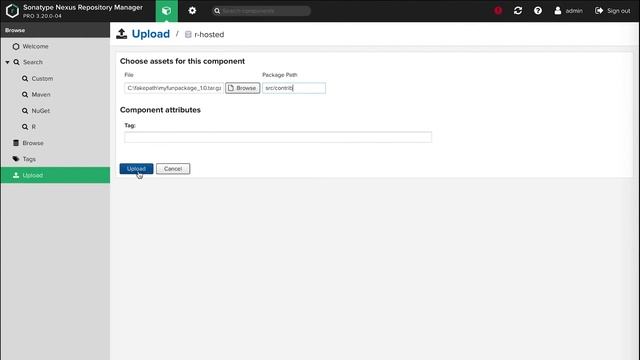This screenshot has width=640, height=360.
Task: Click the blue Upload button
Action: point(136,169)
